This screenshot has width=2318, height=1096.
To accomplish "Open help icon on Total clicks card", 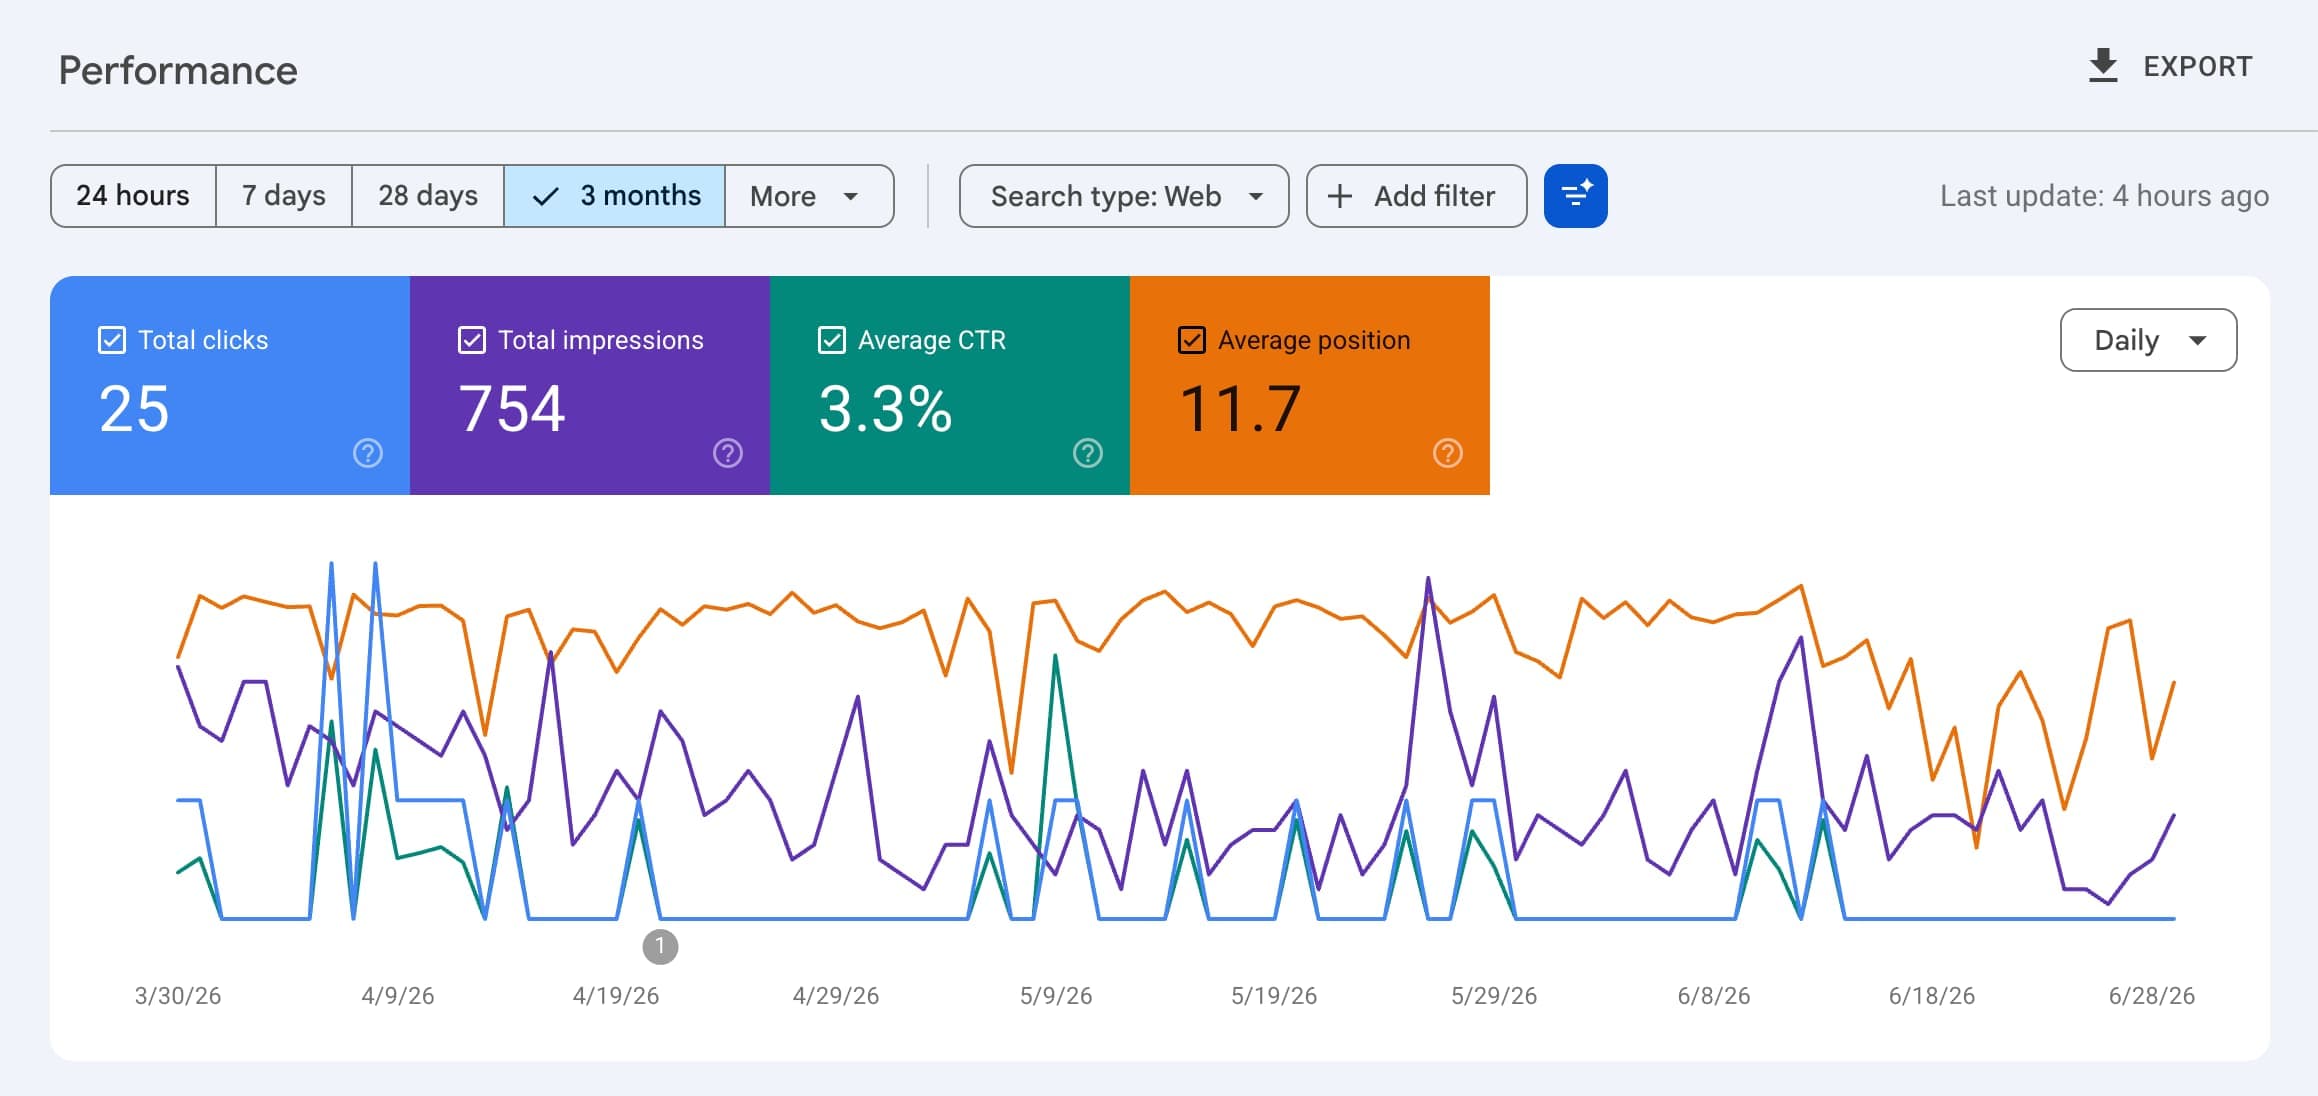I will point(368,453).
